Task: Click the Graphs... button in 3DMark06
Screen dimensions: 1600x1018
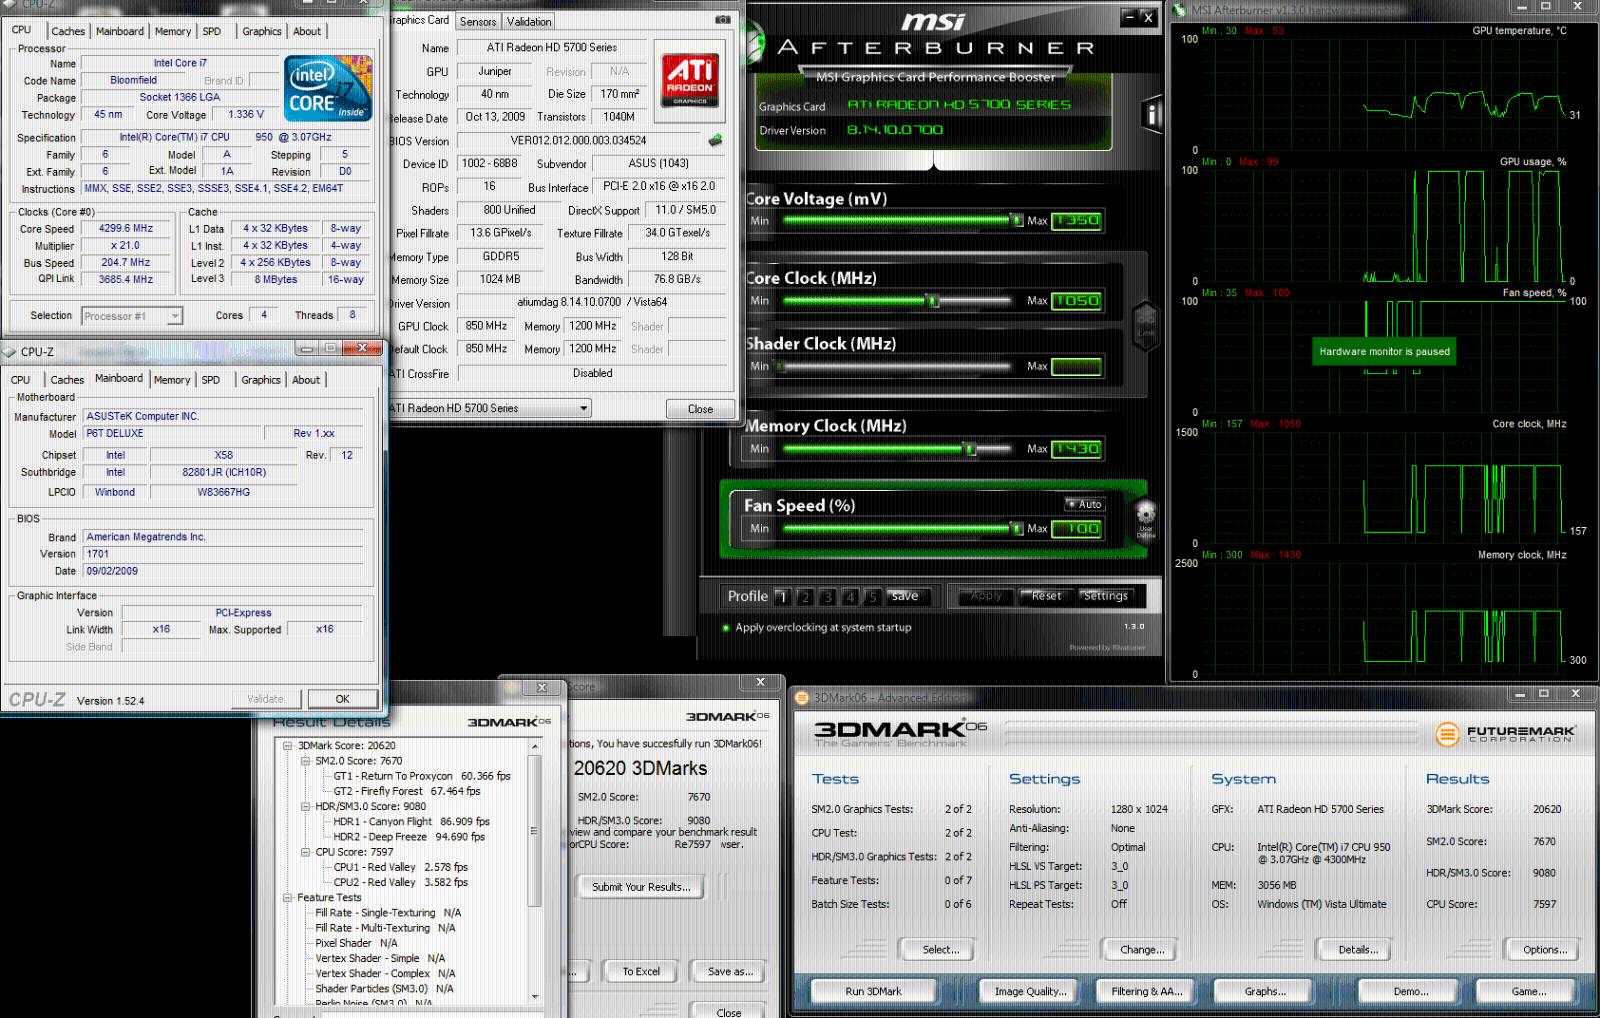Action: [1265, 991]
